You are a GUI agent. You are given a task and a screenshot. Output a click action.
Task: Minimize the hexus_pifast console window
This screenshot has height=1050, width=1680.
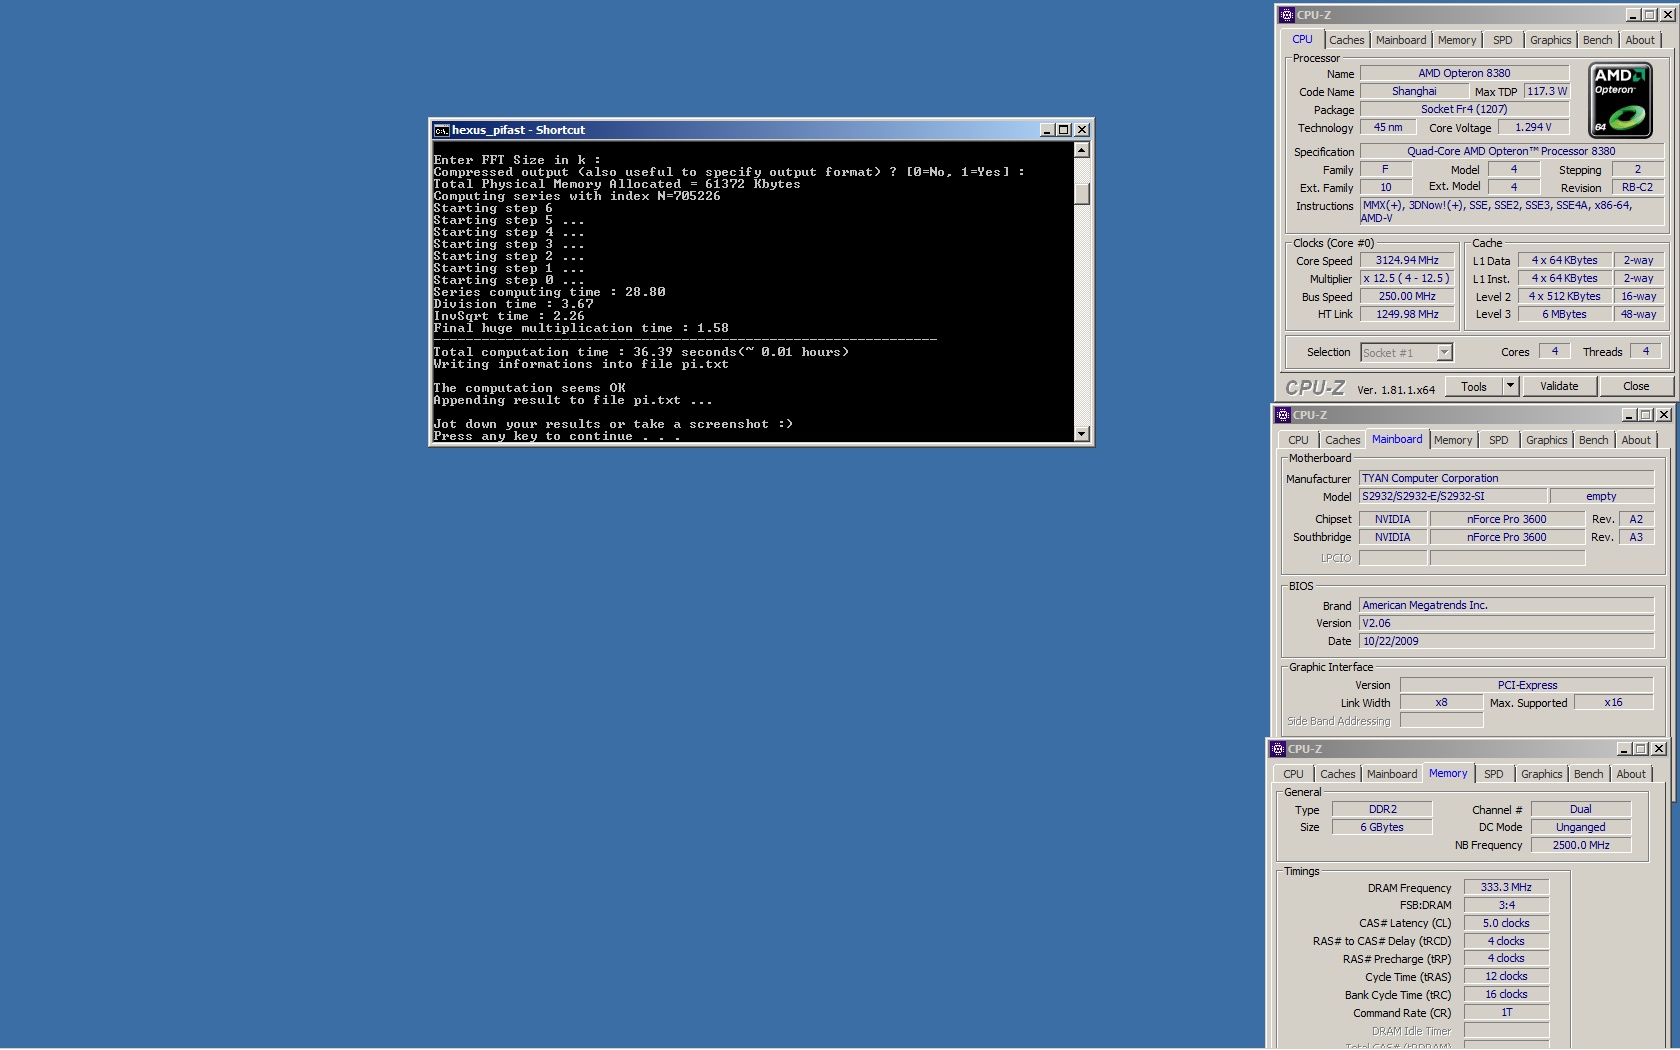1047,130
